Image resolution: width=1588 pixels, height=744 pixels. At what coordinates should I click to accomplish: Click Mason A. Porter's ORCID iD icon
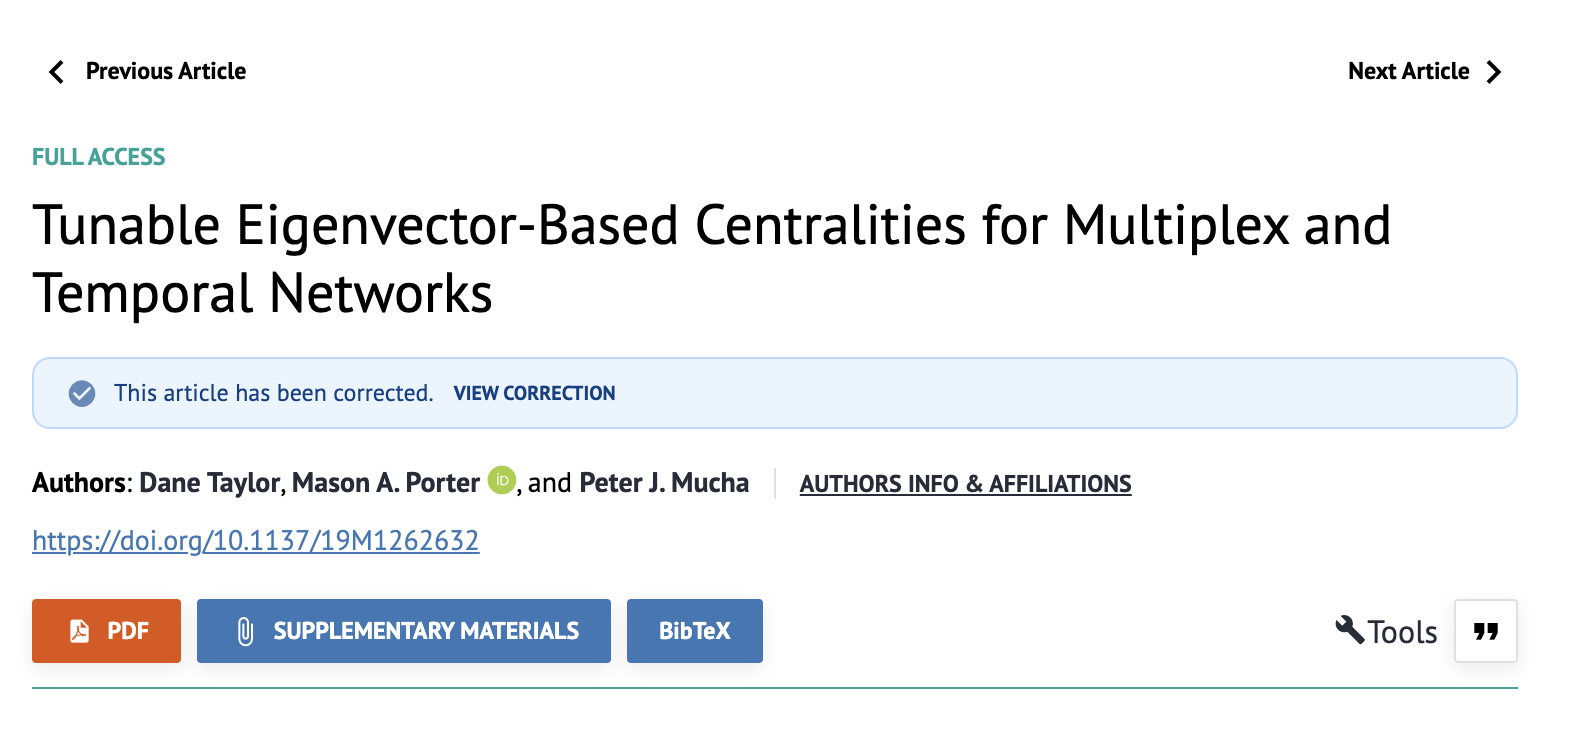(x=502, y=481)
